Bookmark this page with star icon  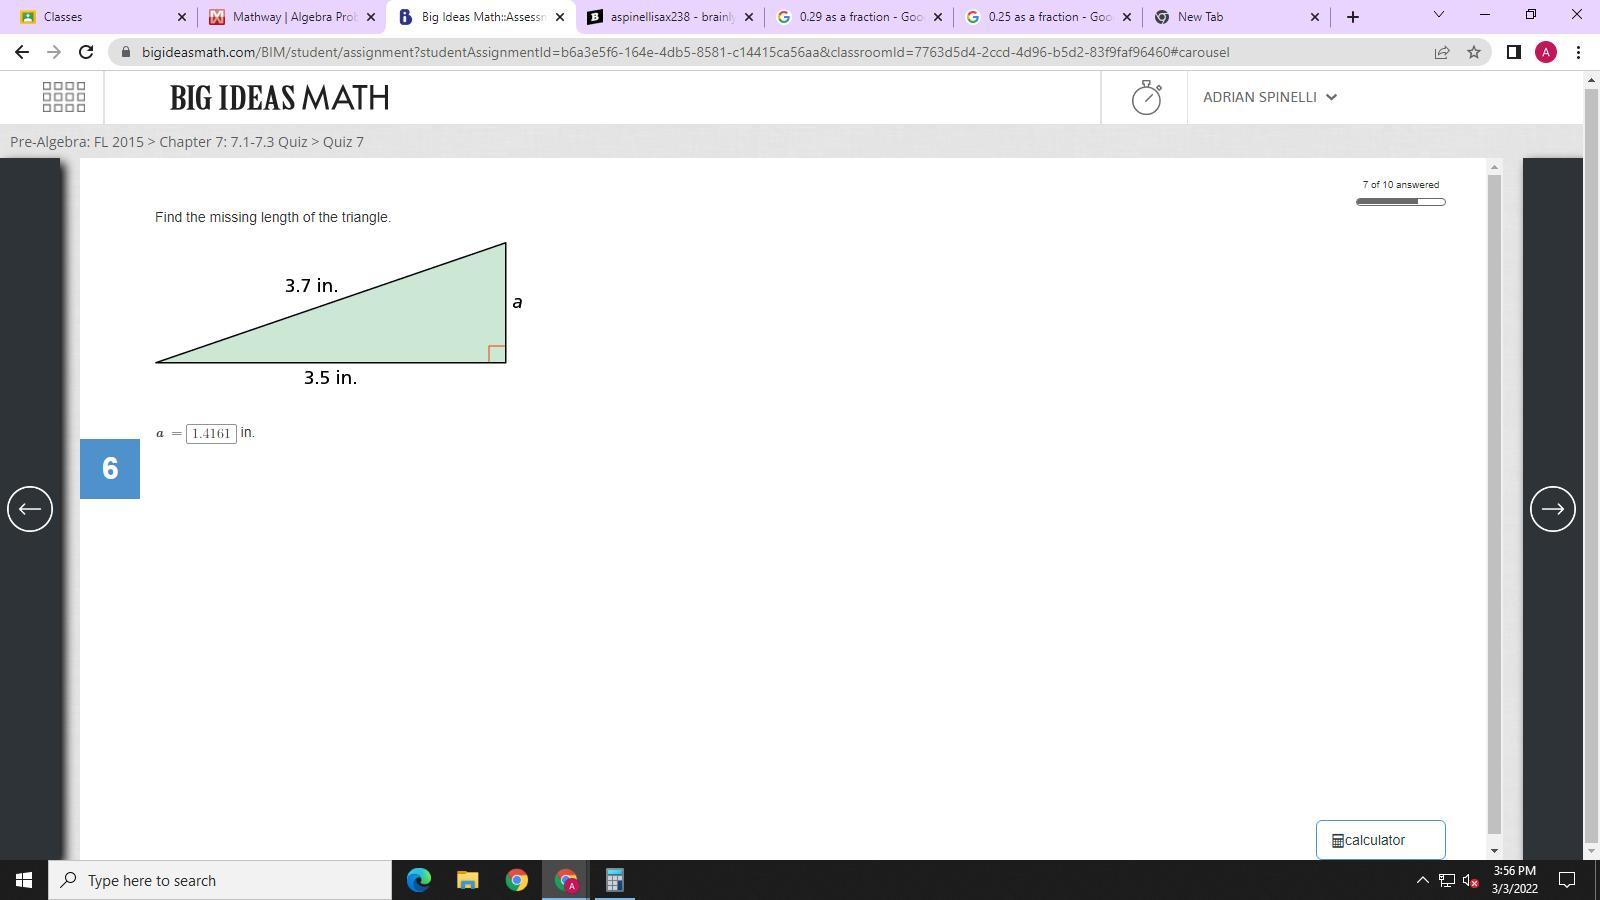click(x=1474, y=52)
